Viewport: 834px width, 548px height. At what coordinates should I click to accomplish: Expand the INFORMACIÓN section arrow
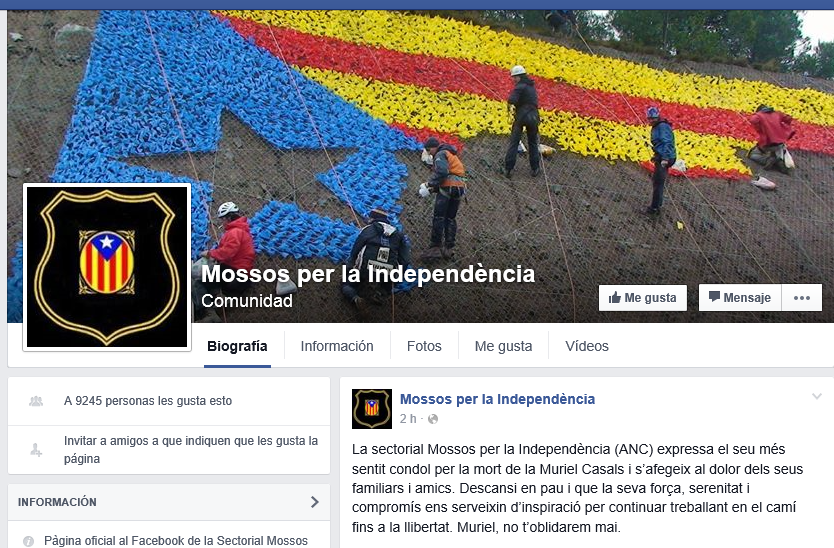314,502
